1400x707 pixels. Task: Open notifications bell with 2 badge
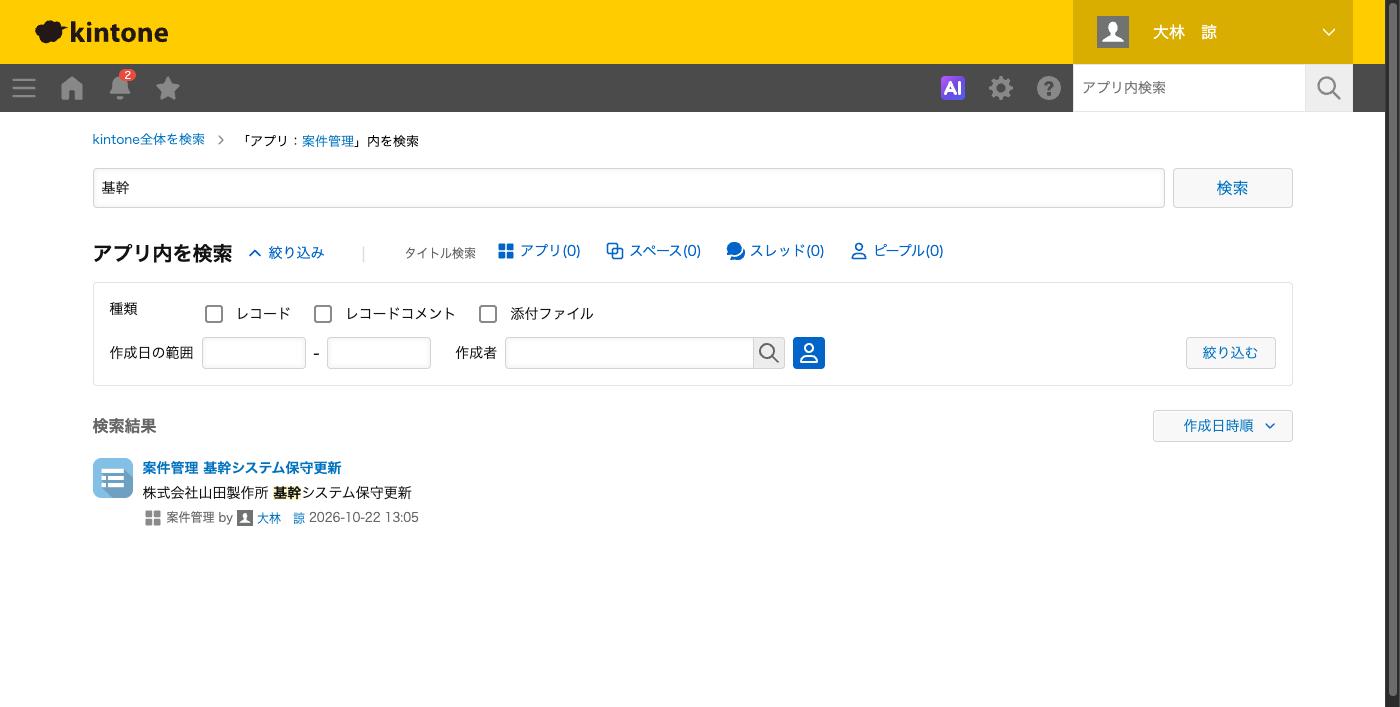120,87
